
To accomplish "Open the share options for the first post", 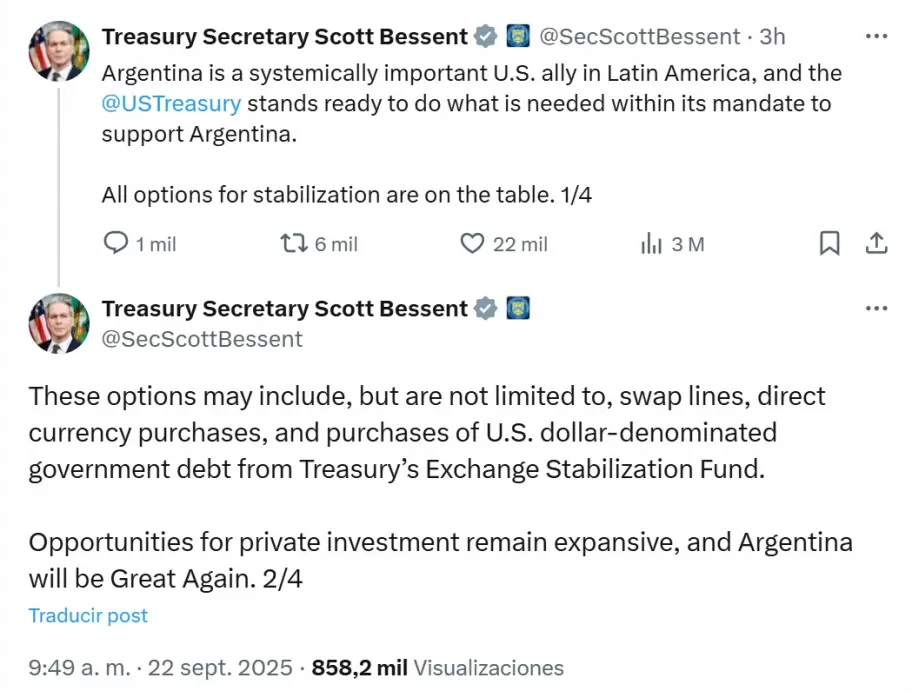I will click(x=876, y=242).
